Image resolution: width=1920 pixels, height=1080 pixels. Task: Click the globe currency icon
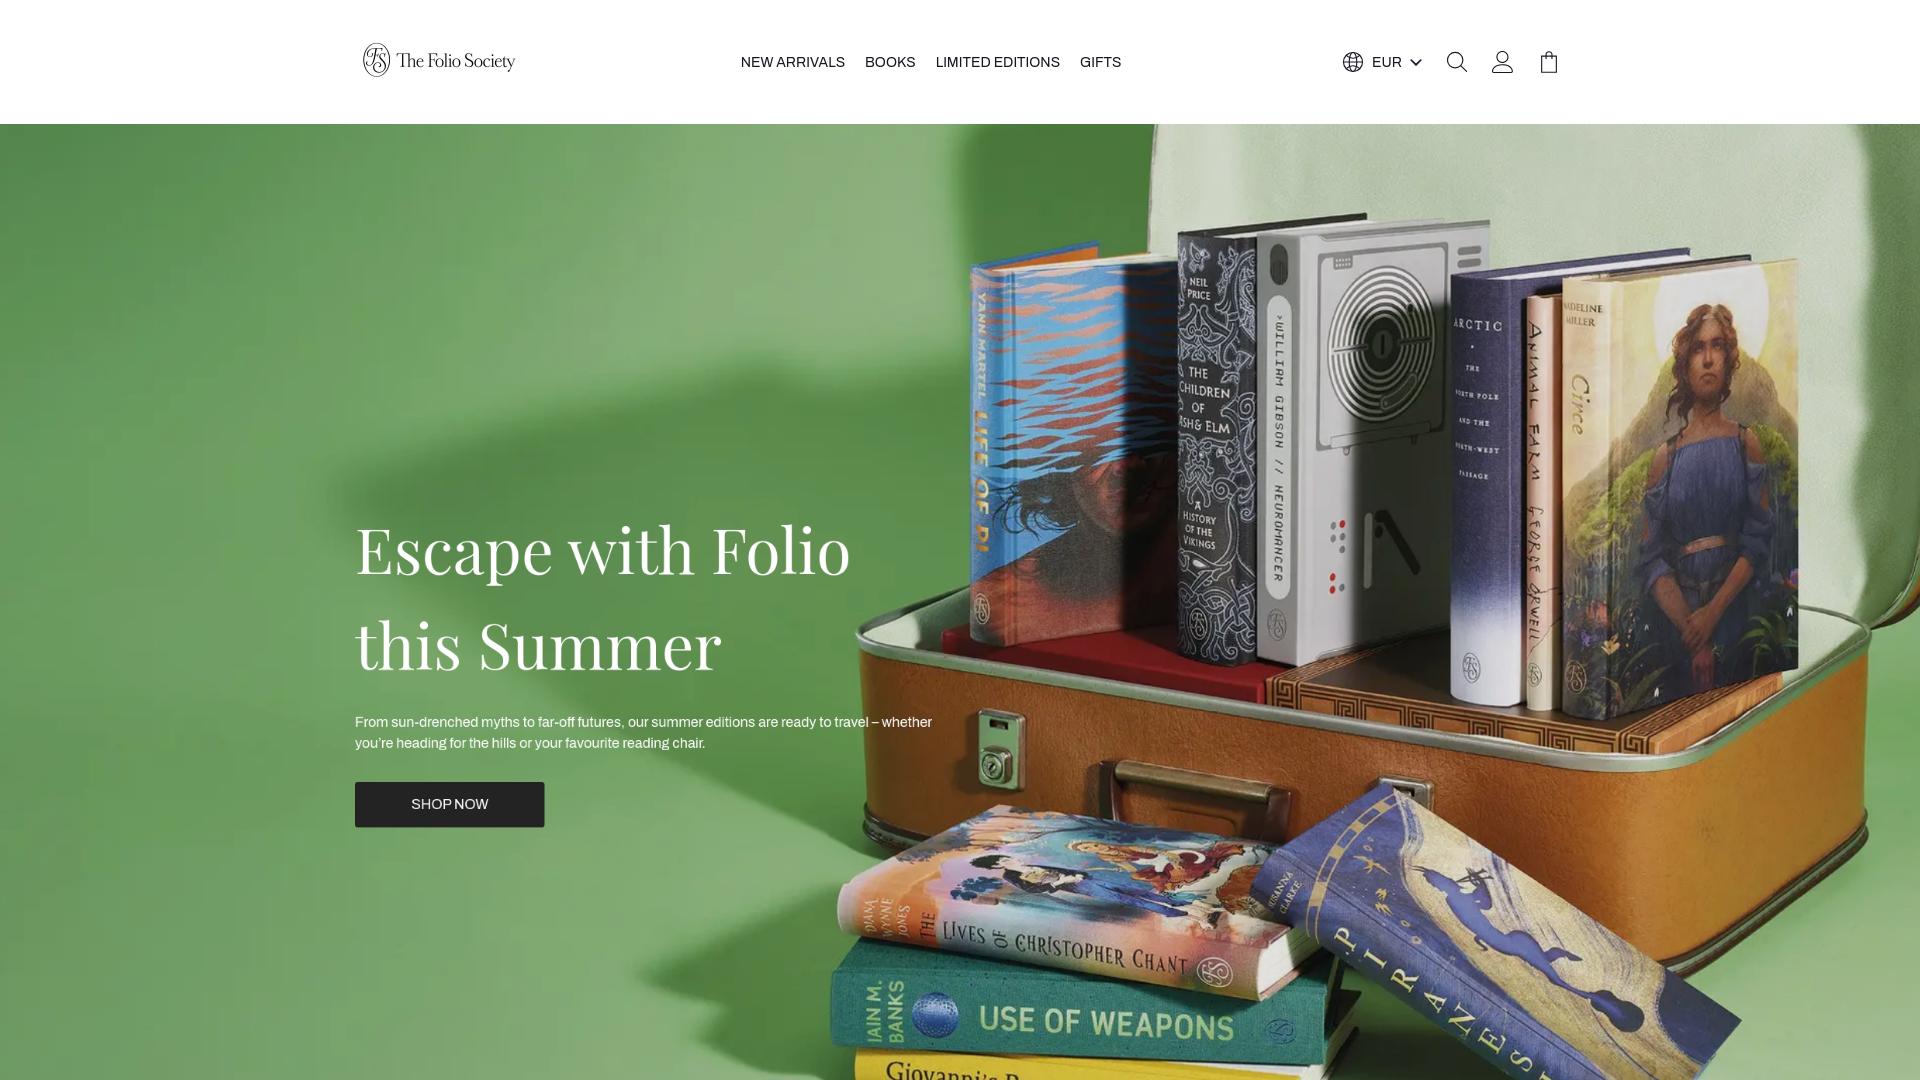[1353, 62]
